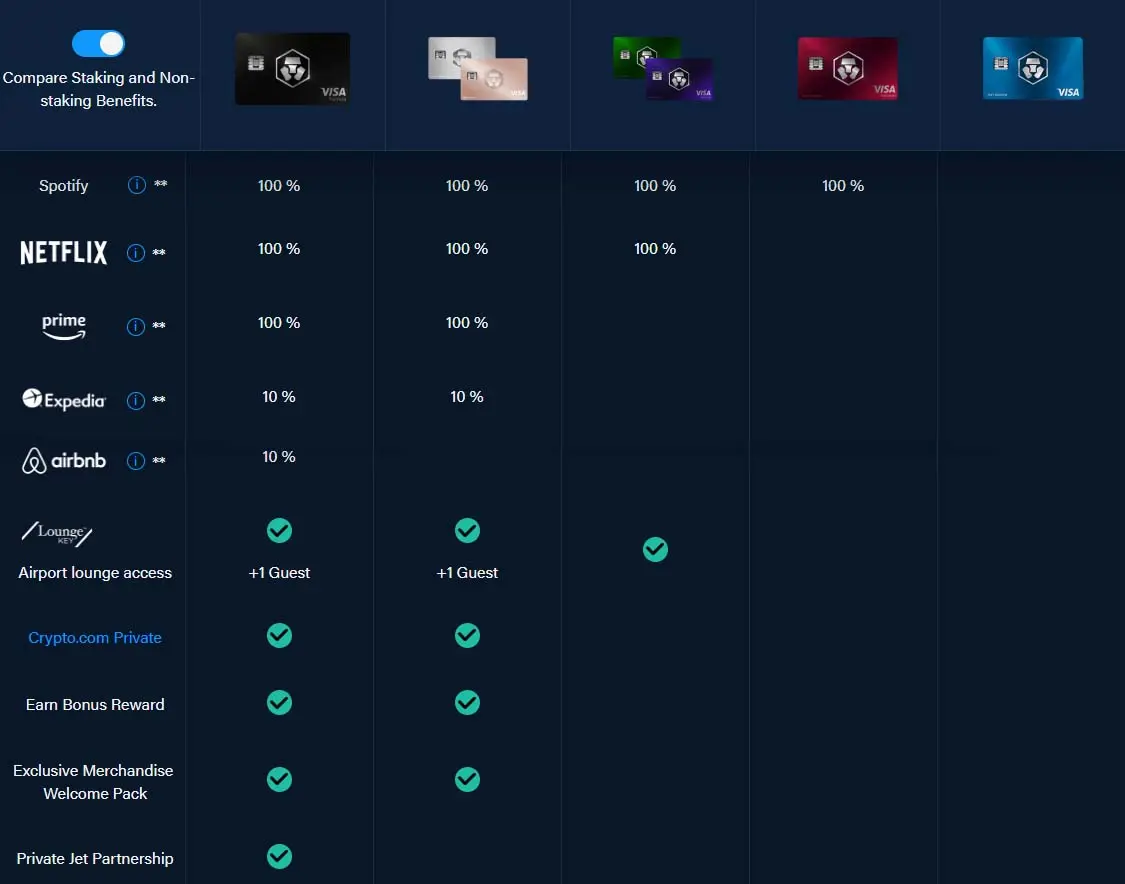Click the Spotify label
The height and width of the screenshot is (884, 1125).
63,186
